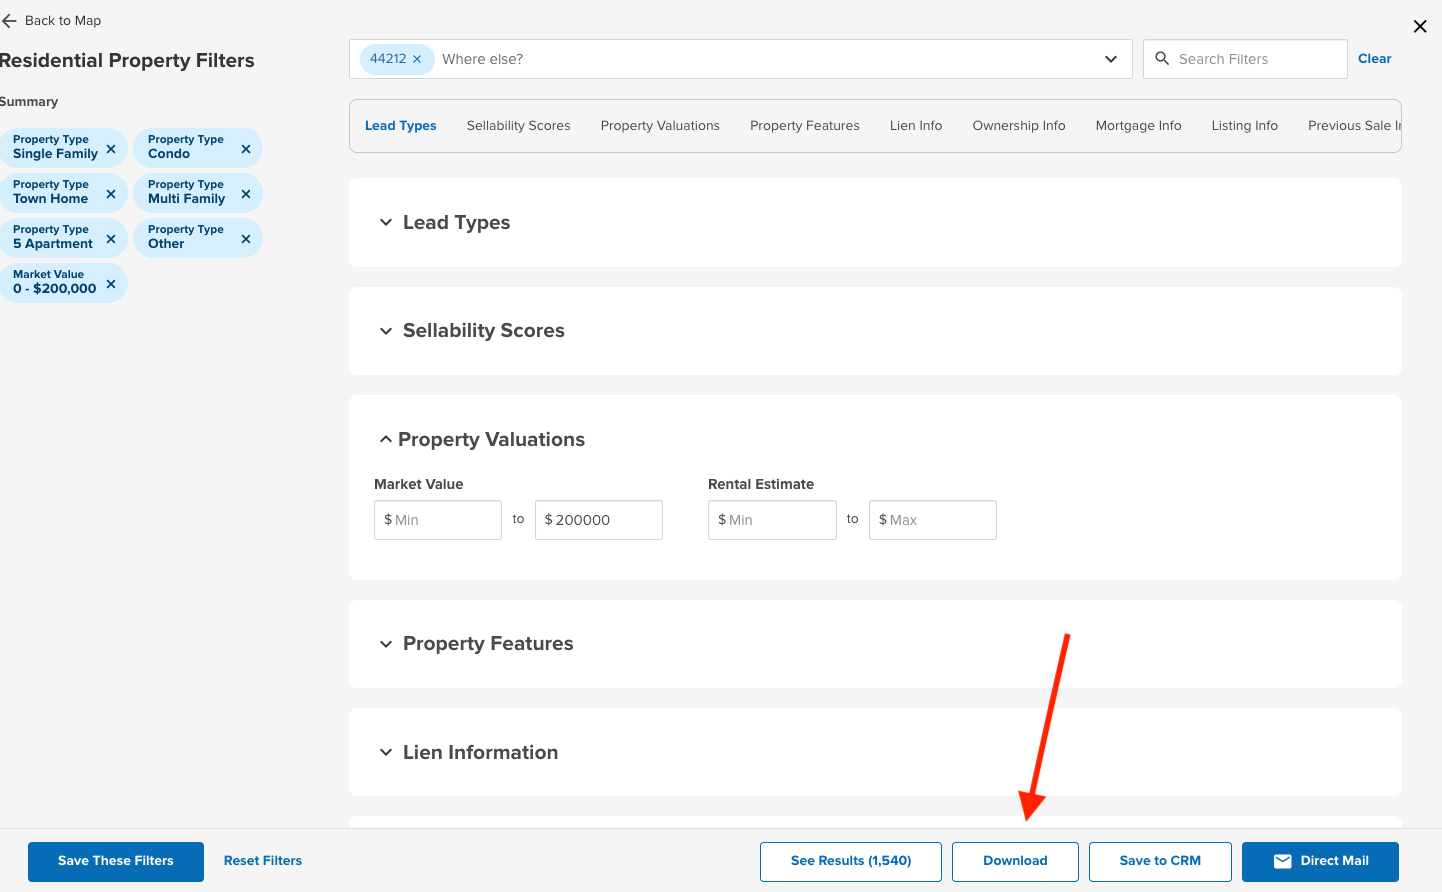Remove the 44212 zip code tag
Viewport: 1442px width, 892px height.
[417, 59]
